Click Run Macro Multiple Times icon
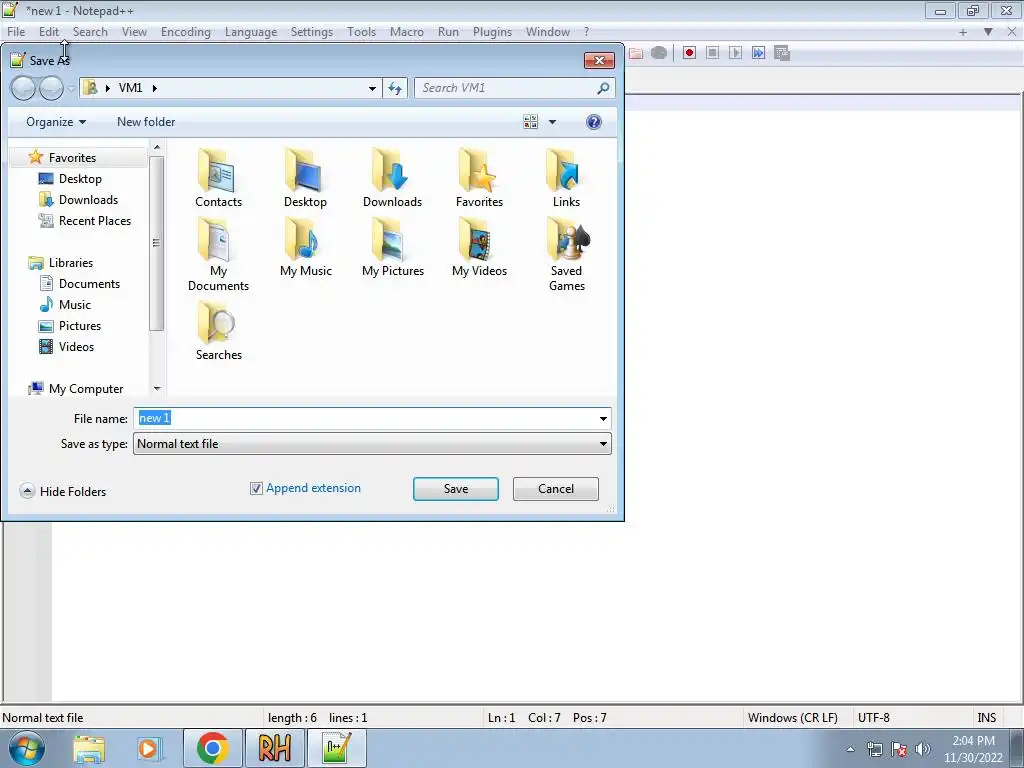 click(x=758, y=53)
